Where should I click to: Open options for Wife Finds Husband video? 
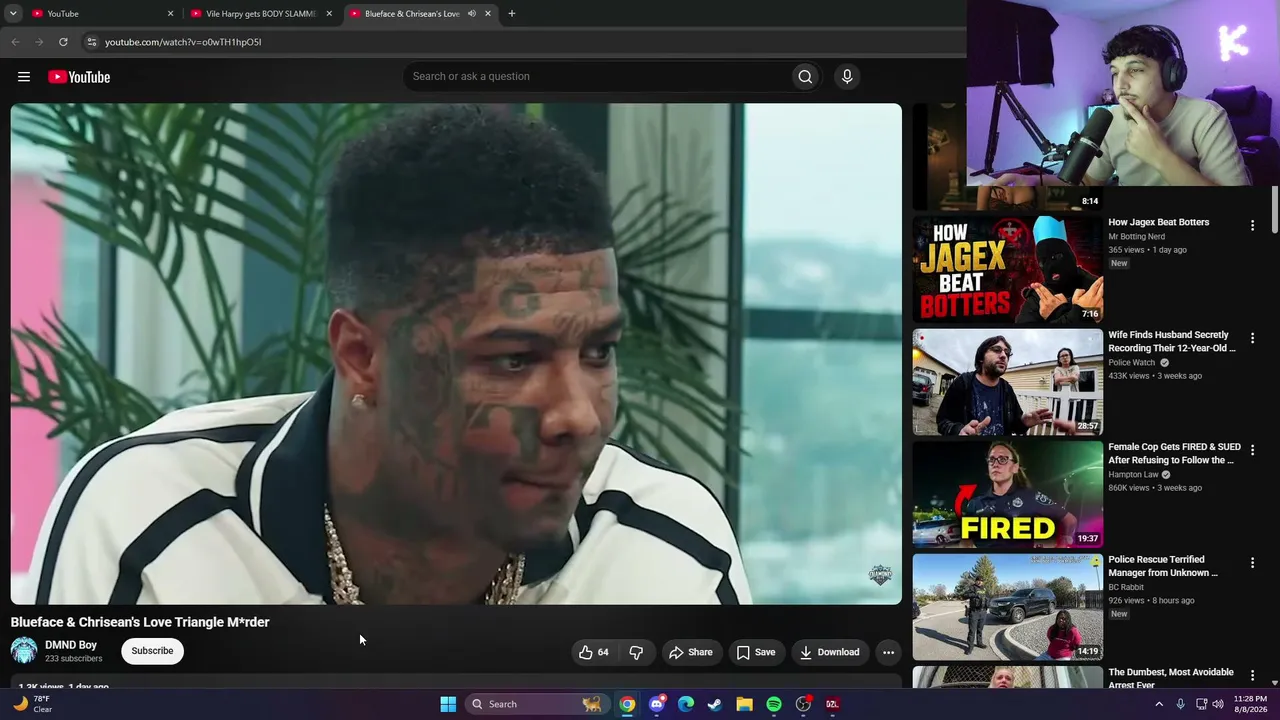(1252, 339)
